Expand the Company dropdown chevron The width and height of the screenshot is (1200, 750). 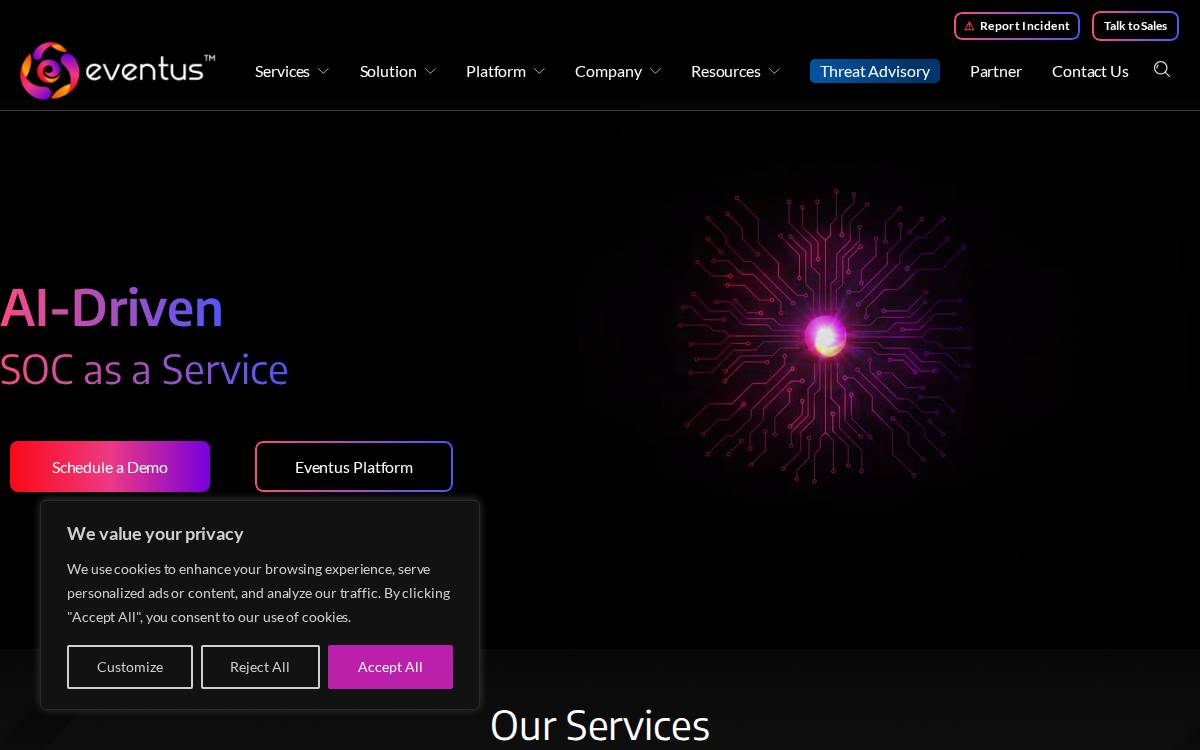click(655, 71)
